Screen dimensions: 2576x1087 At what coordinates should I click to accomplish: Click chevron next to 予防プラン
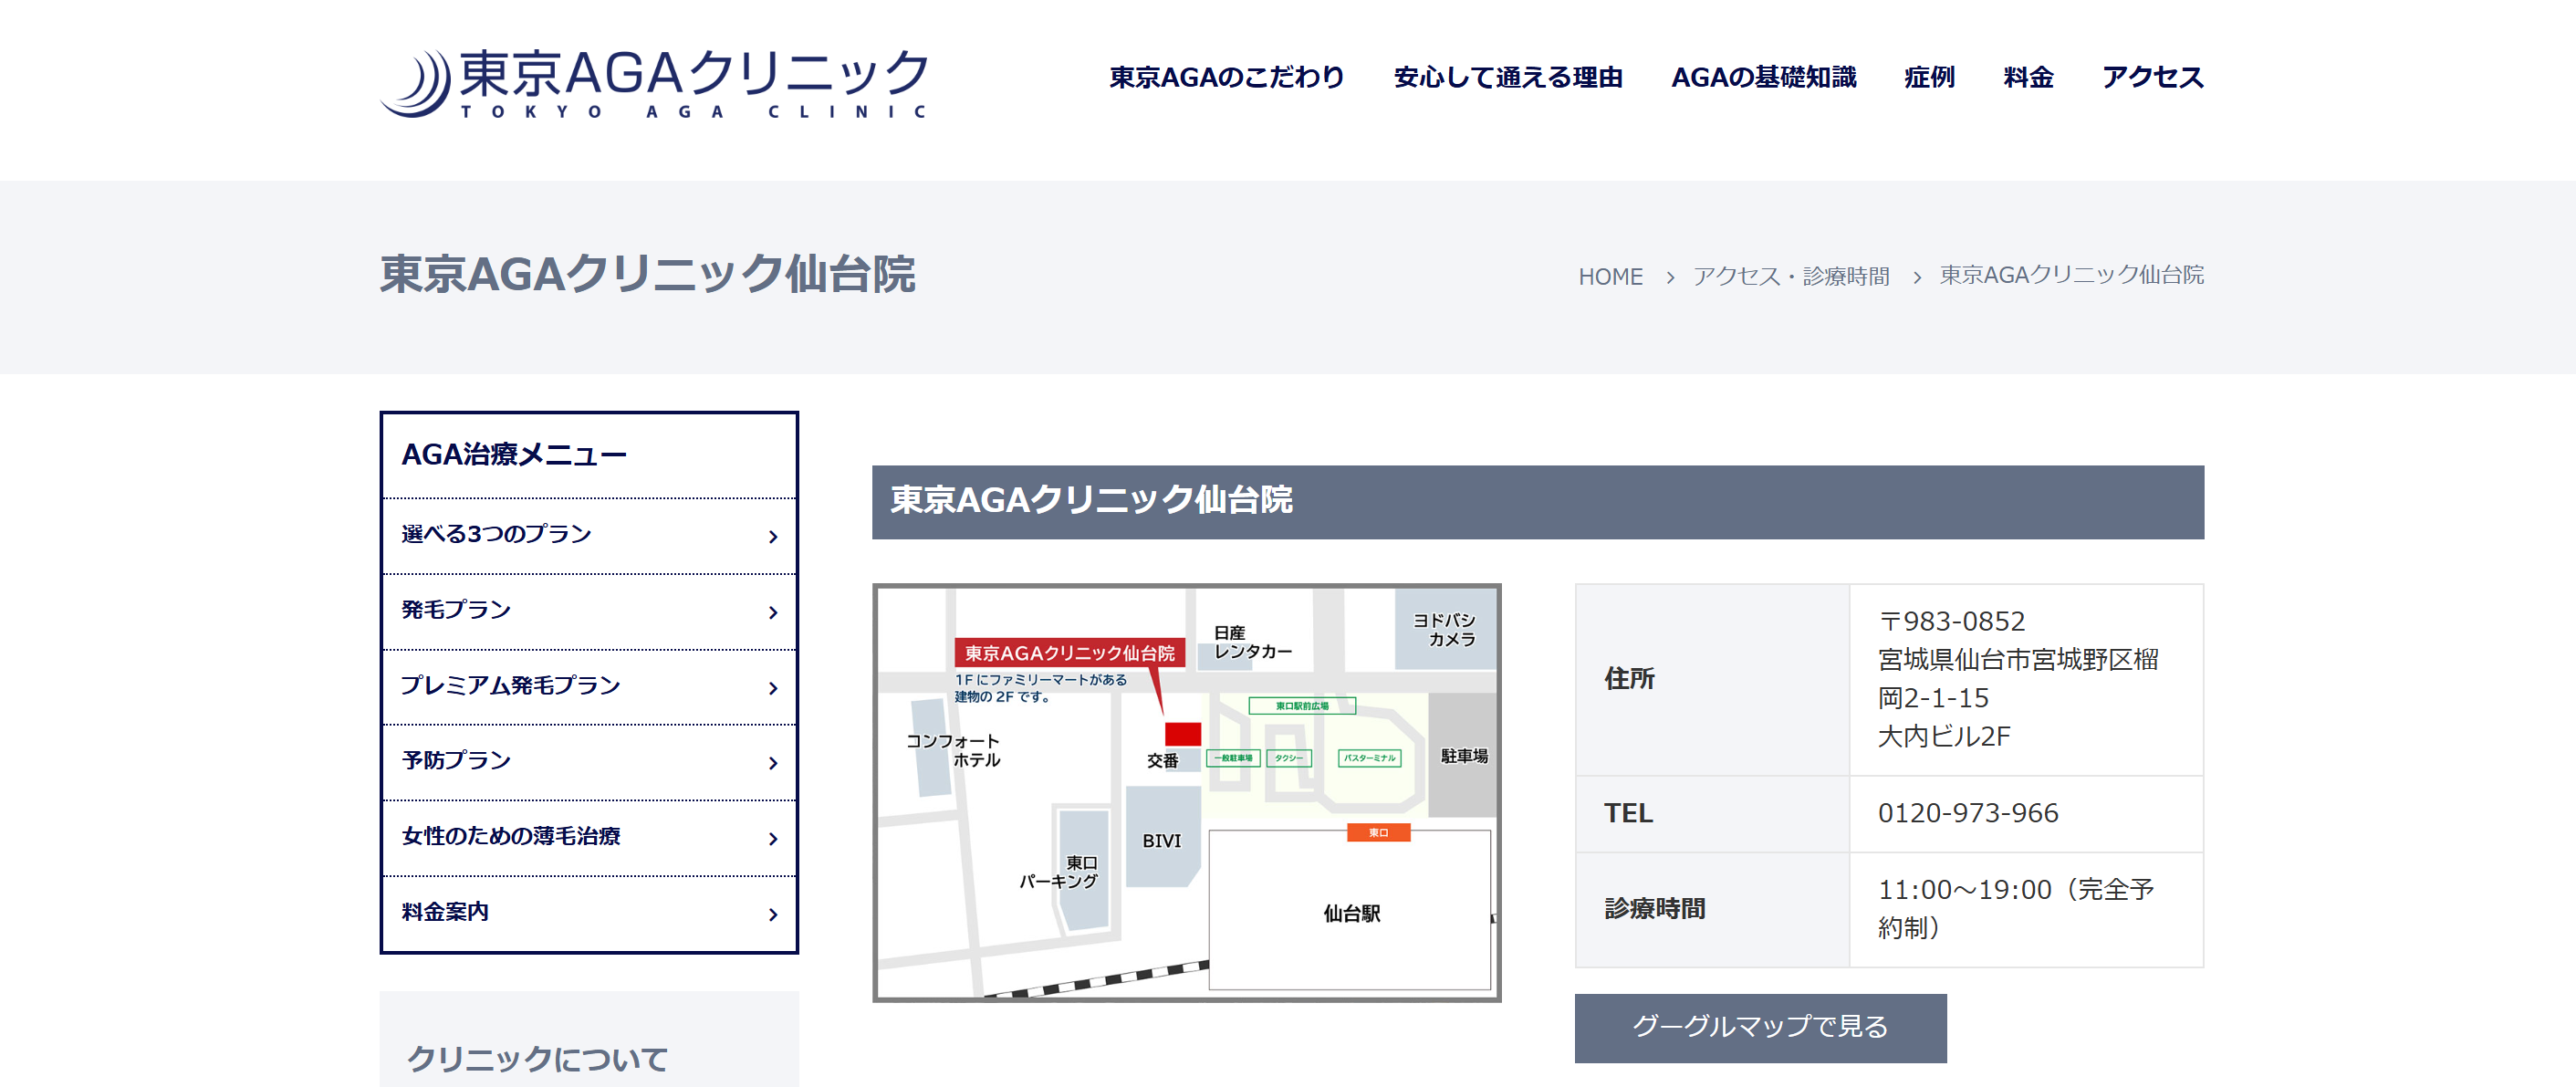point(772,763)
